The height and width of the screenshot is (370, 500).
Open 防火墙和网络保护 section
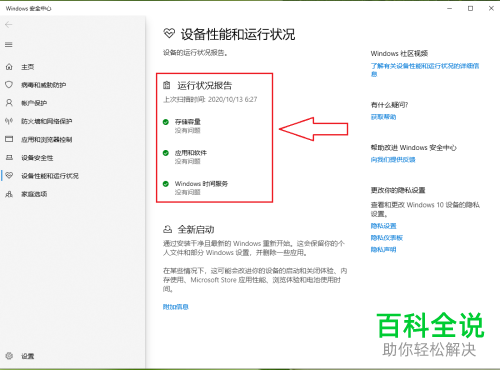(47, 121)
